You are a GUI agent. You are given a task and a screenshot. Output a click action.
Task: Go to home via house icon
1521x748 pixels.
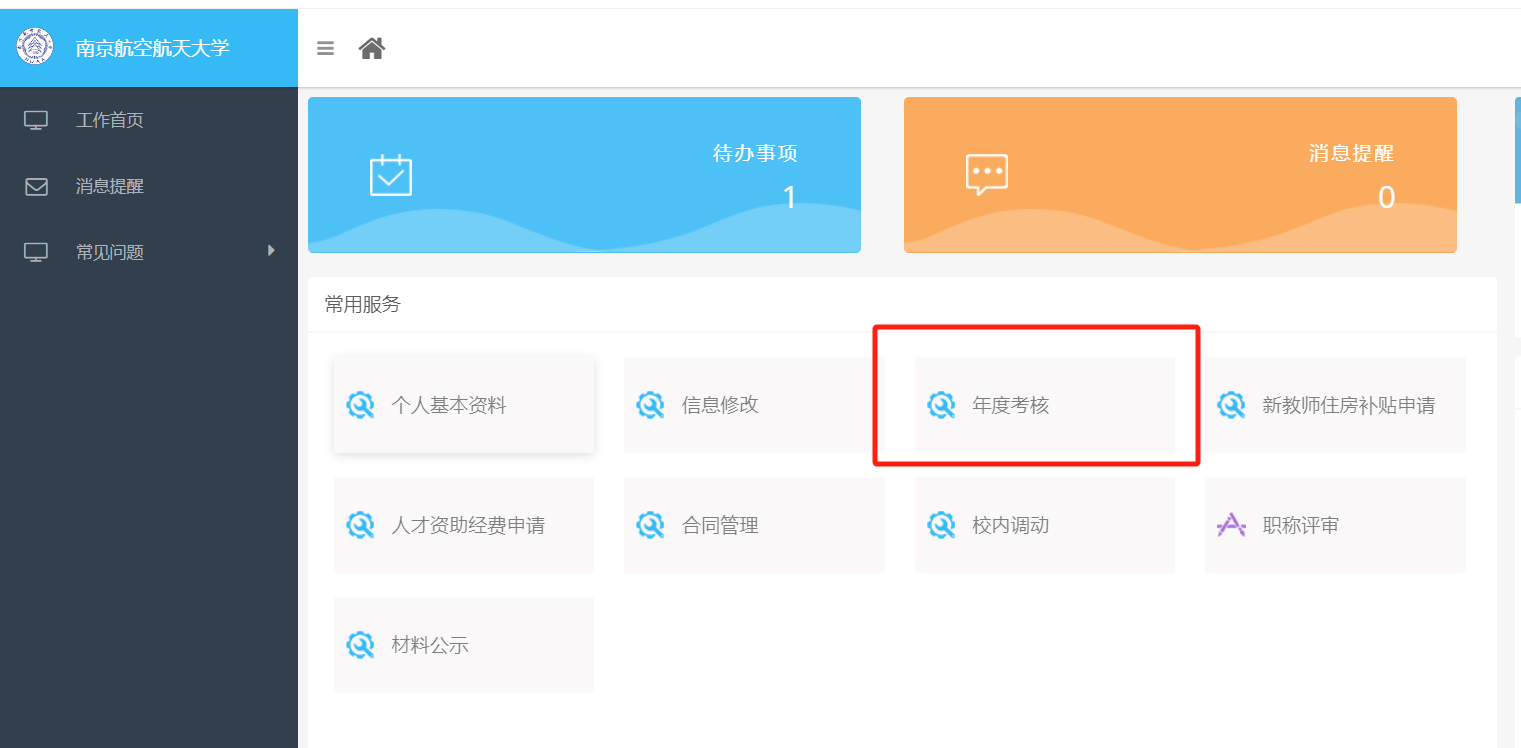[372, 48]
